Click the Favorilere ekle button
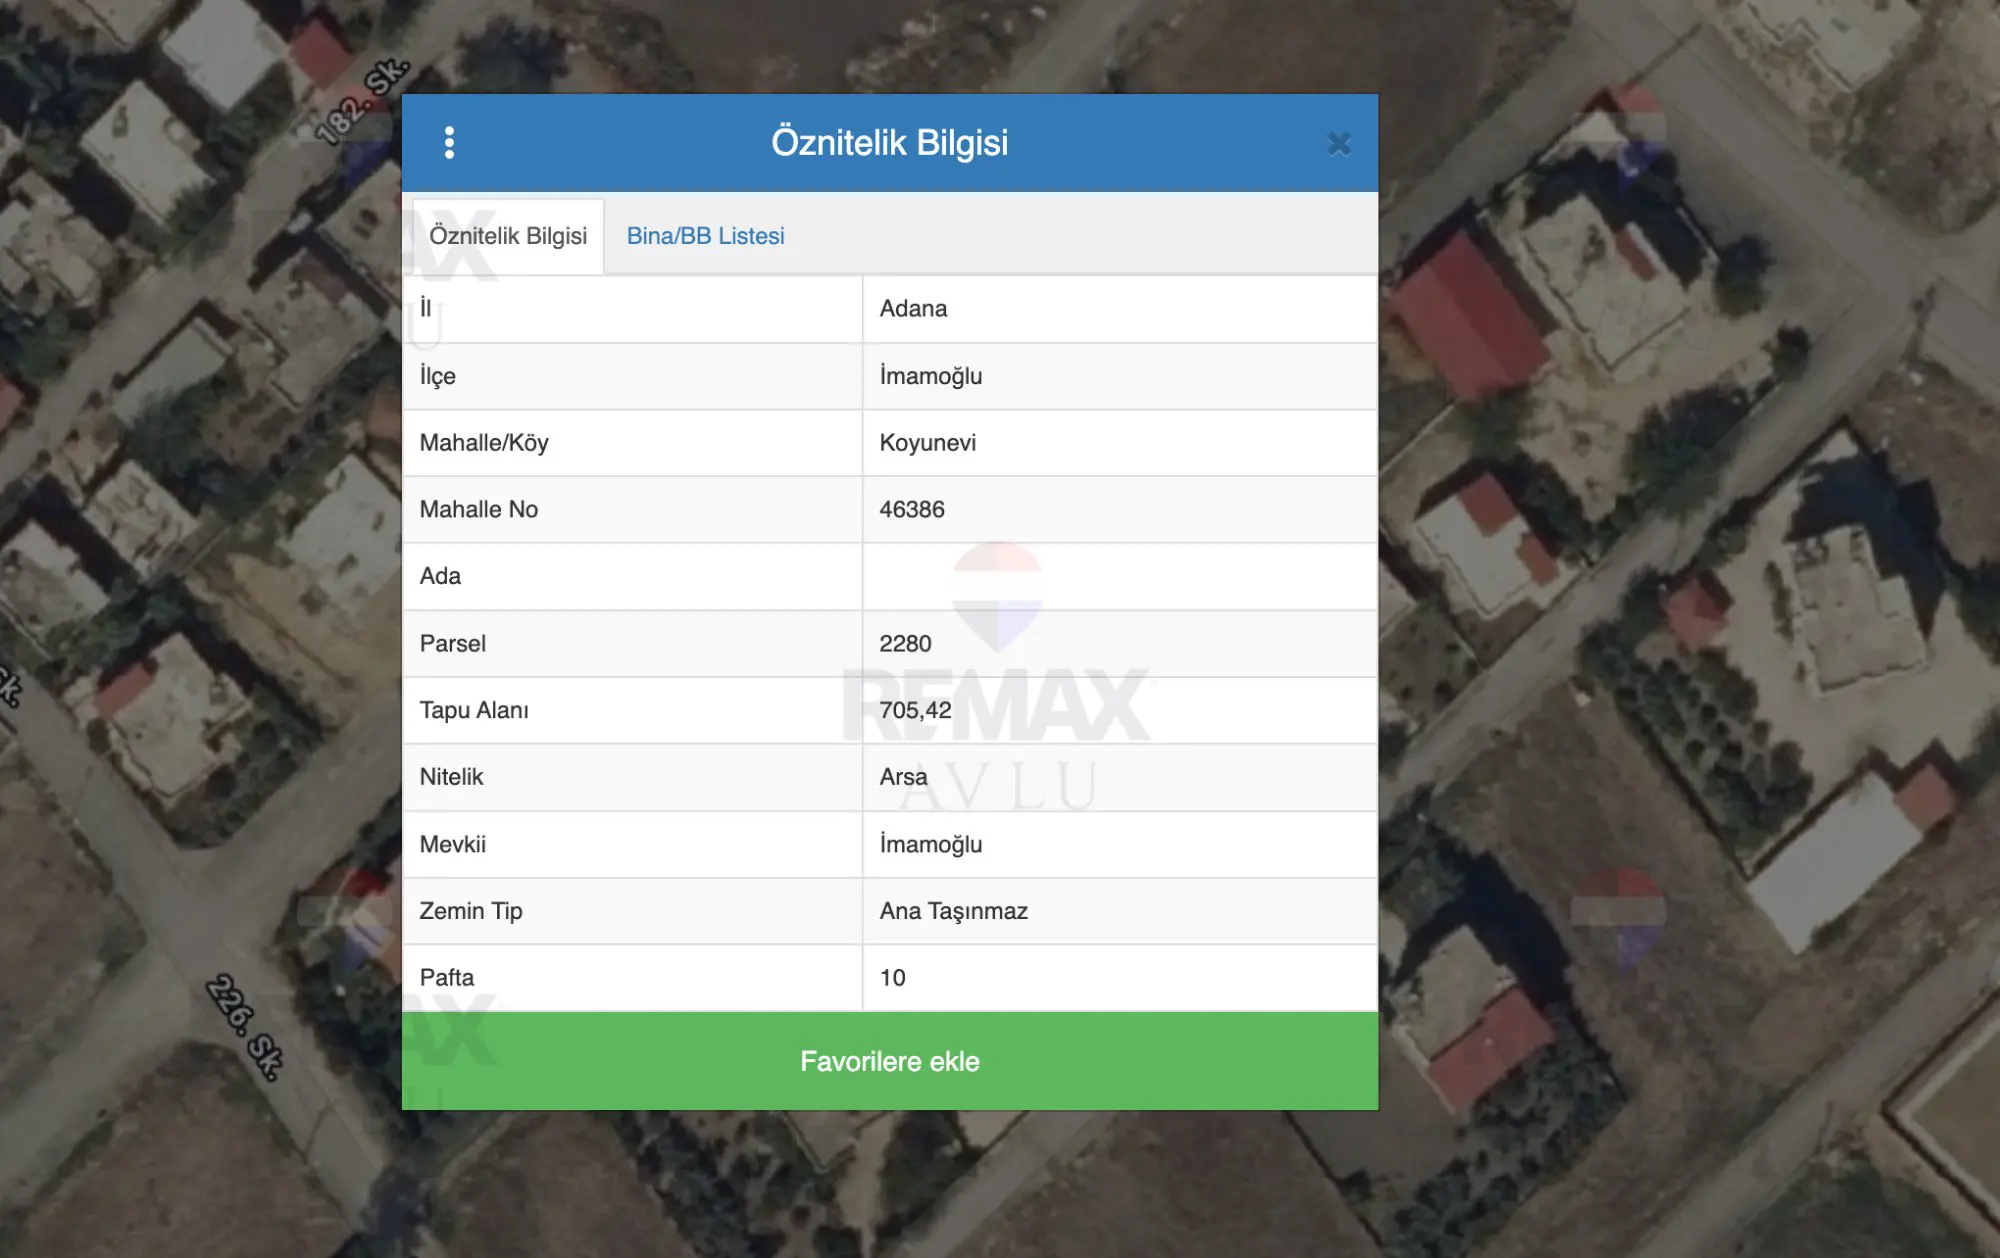This screenshot has width=2000, height=1258. 890,1061
